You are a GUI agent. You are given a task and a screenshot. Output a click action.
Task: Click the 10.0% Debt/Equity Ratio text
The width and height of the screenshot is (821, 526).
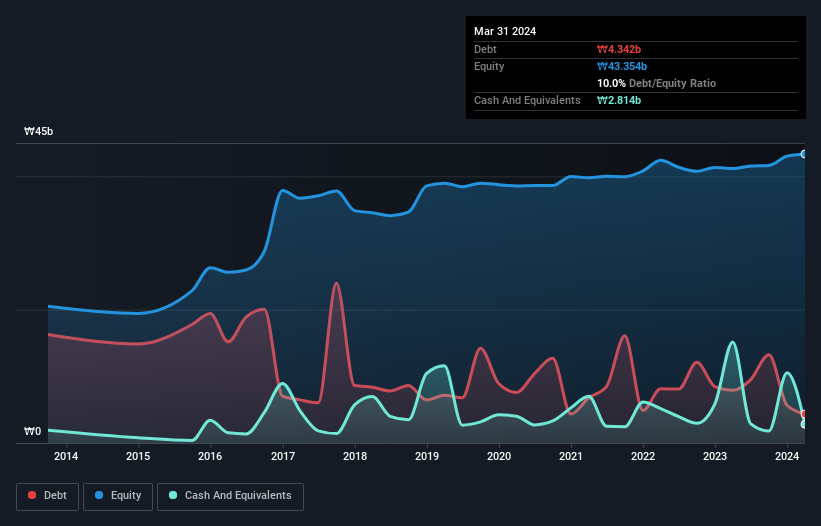point(657,83)
